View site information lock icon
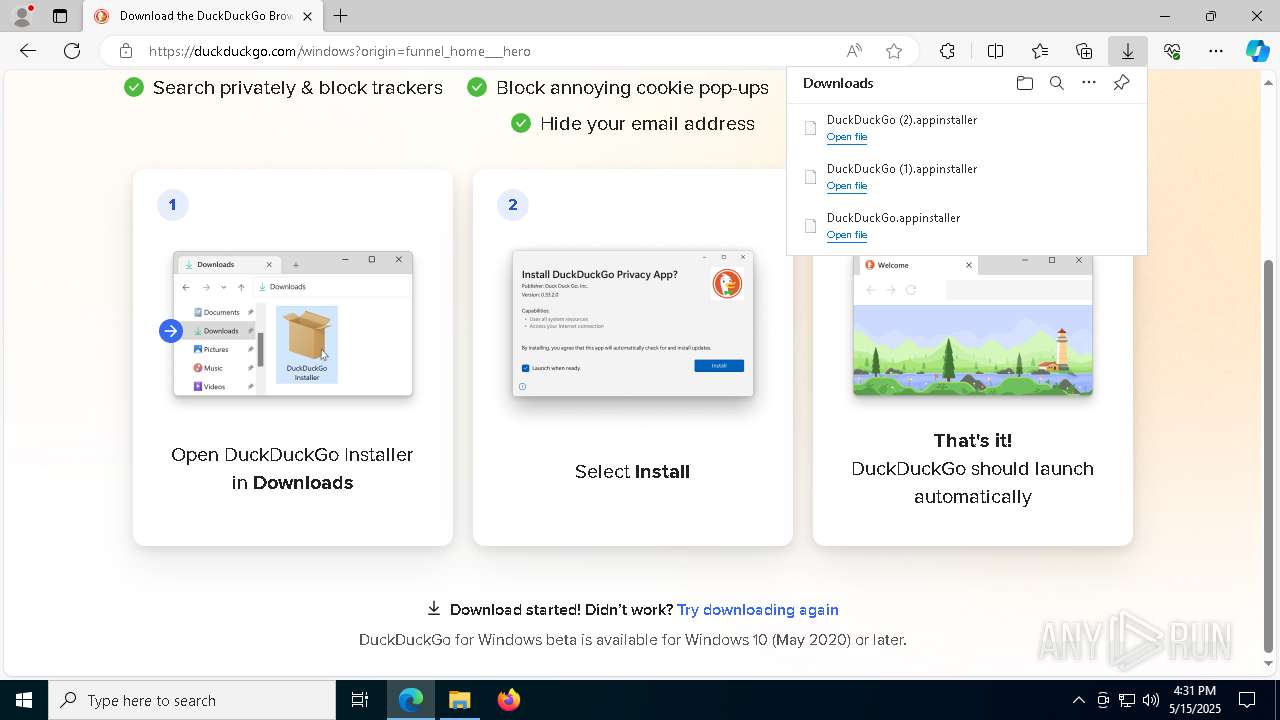This screenshot has height=720, width=1280. (125, 51)
